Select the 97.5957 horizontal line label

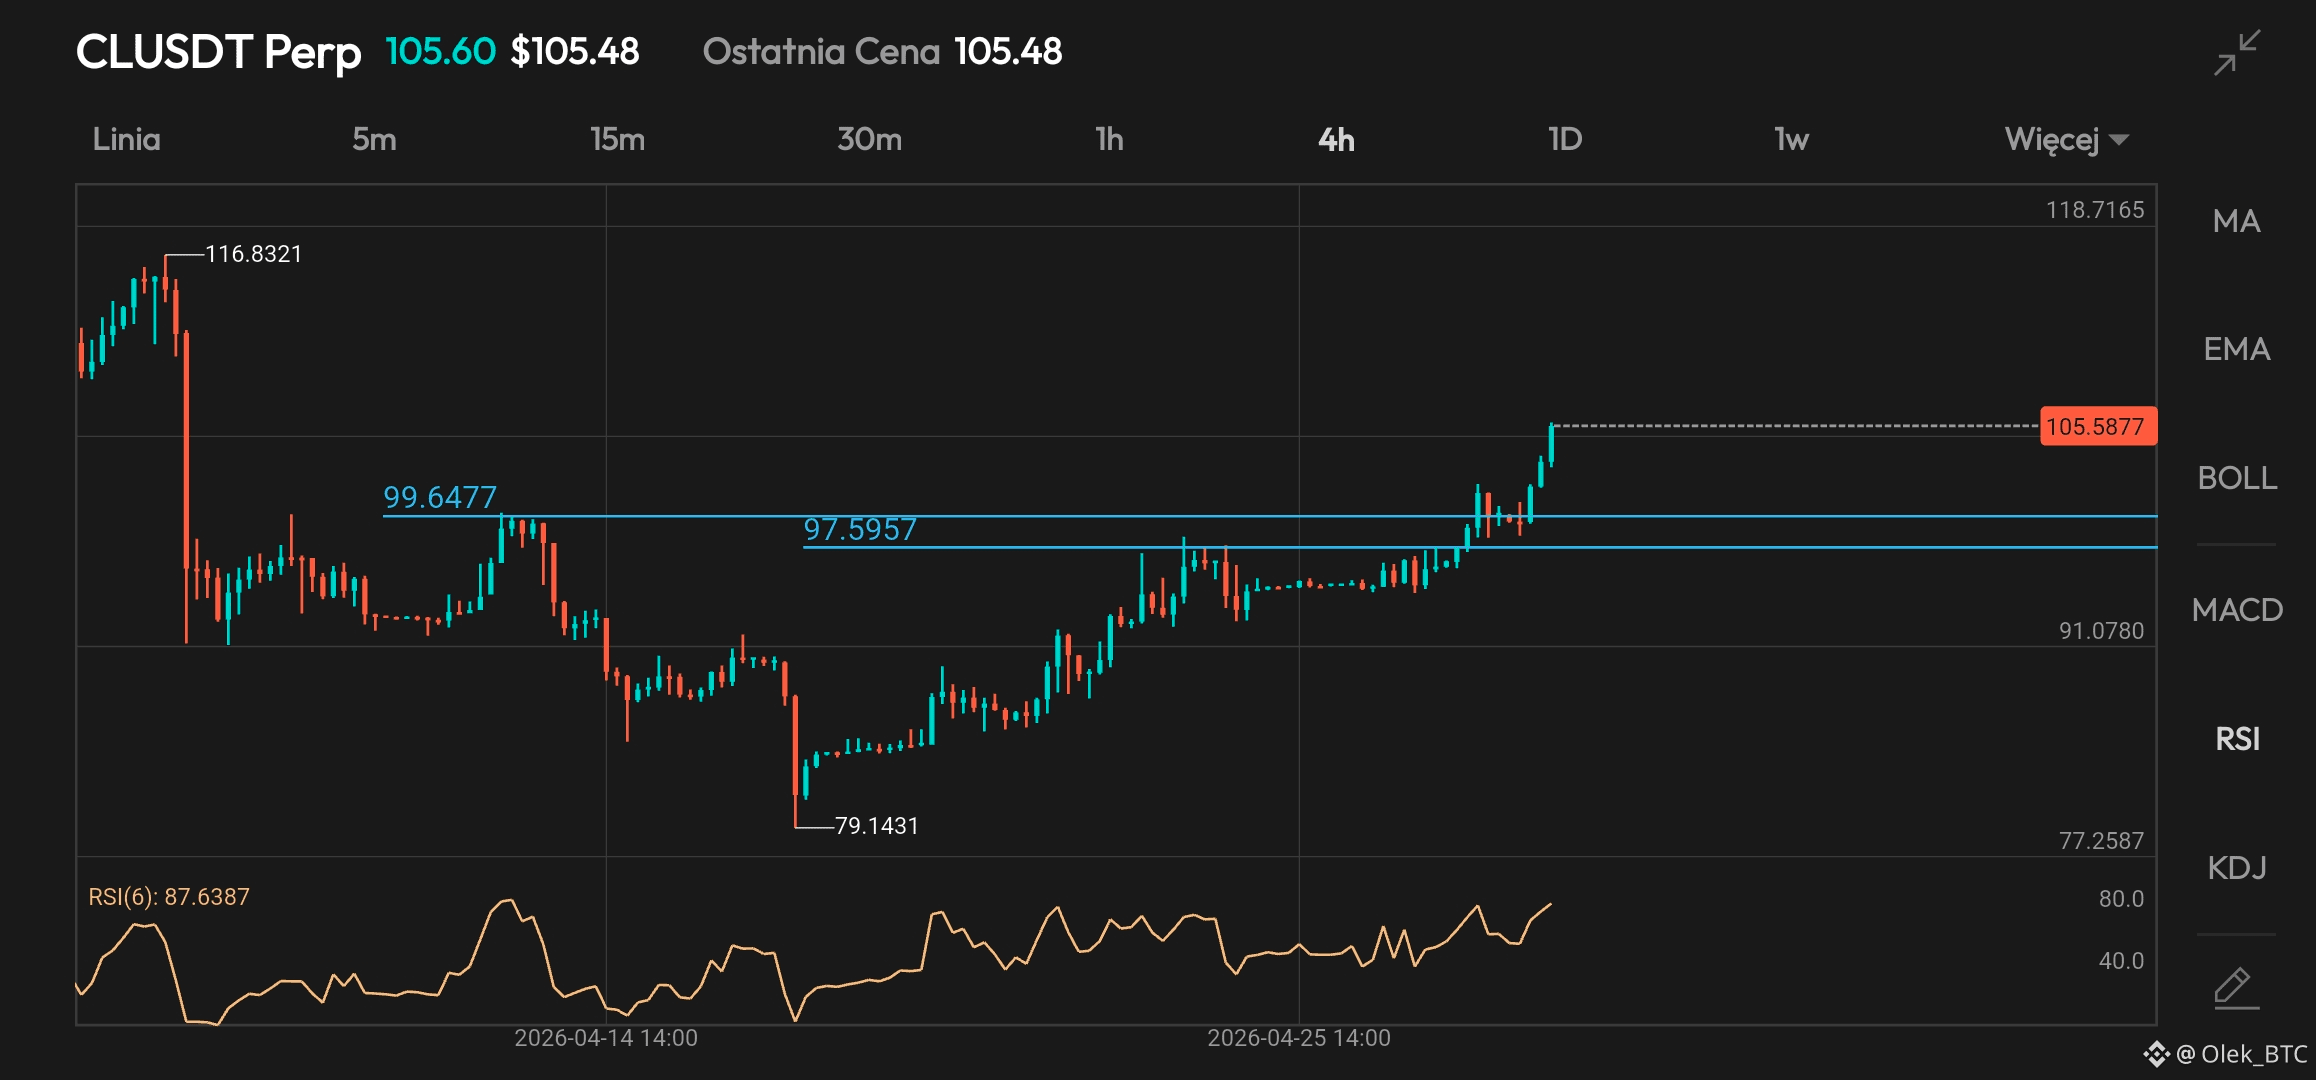coord(860,529)
